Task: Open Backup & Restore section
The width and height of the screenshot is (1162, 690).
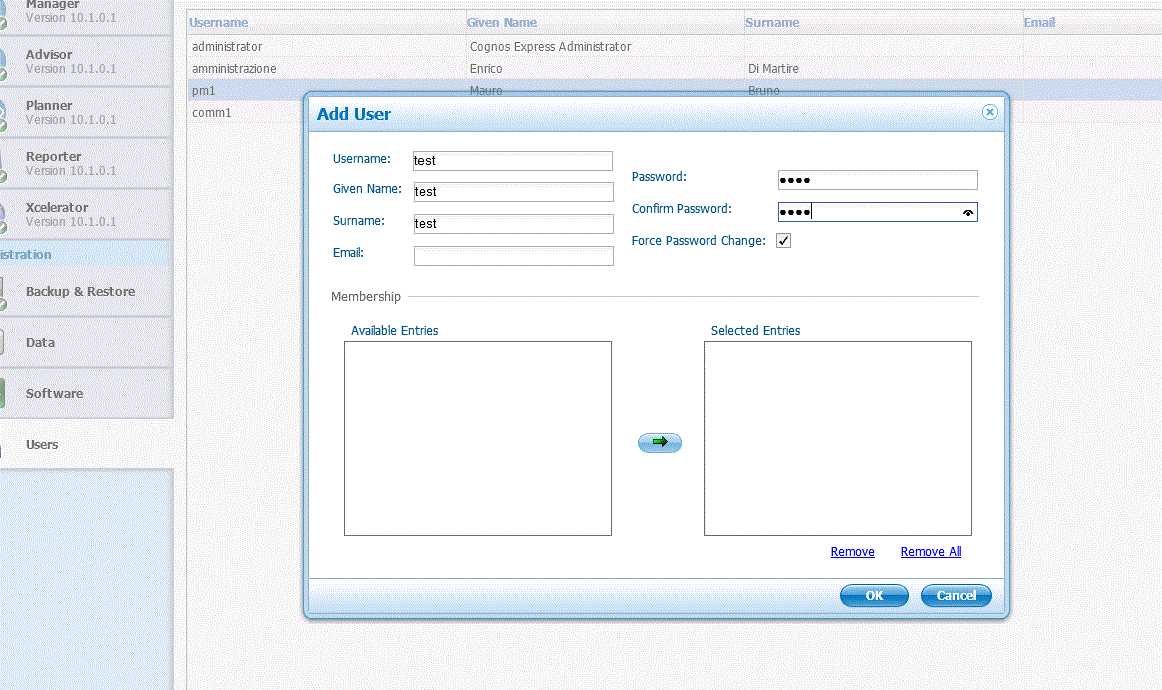Action: [x=86, y=292]
